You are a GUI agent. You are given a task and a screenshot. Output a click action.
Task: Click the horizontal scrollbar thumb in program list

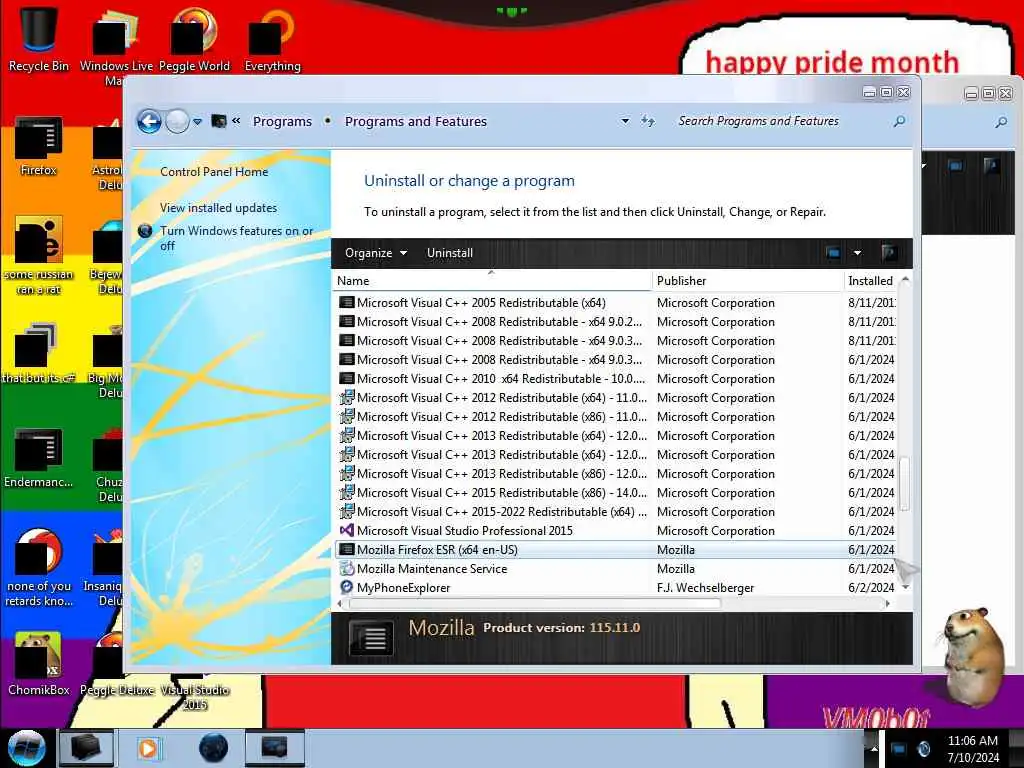coord(534,603)
